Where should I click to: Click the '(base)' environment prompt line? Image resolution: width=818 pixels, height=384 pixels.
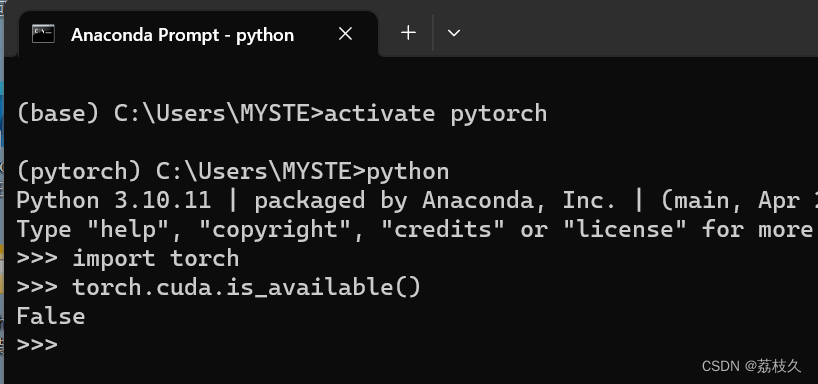click(282, 114)
